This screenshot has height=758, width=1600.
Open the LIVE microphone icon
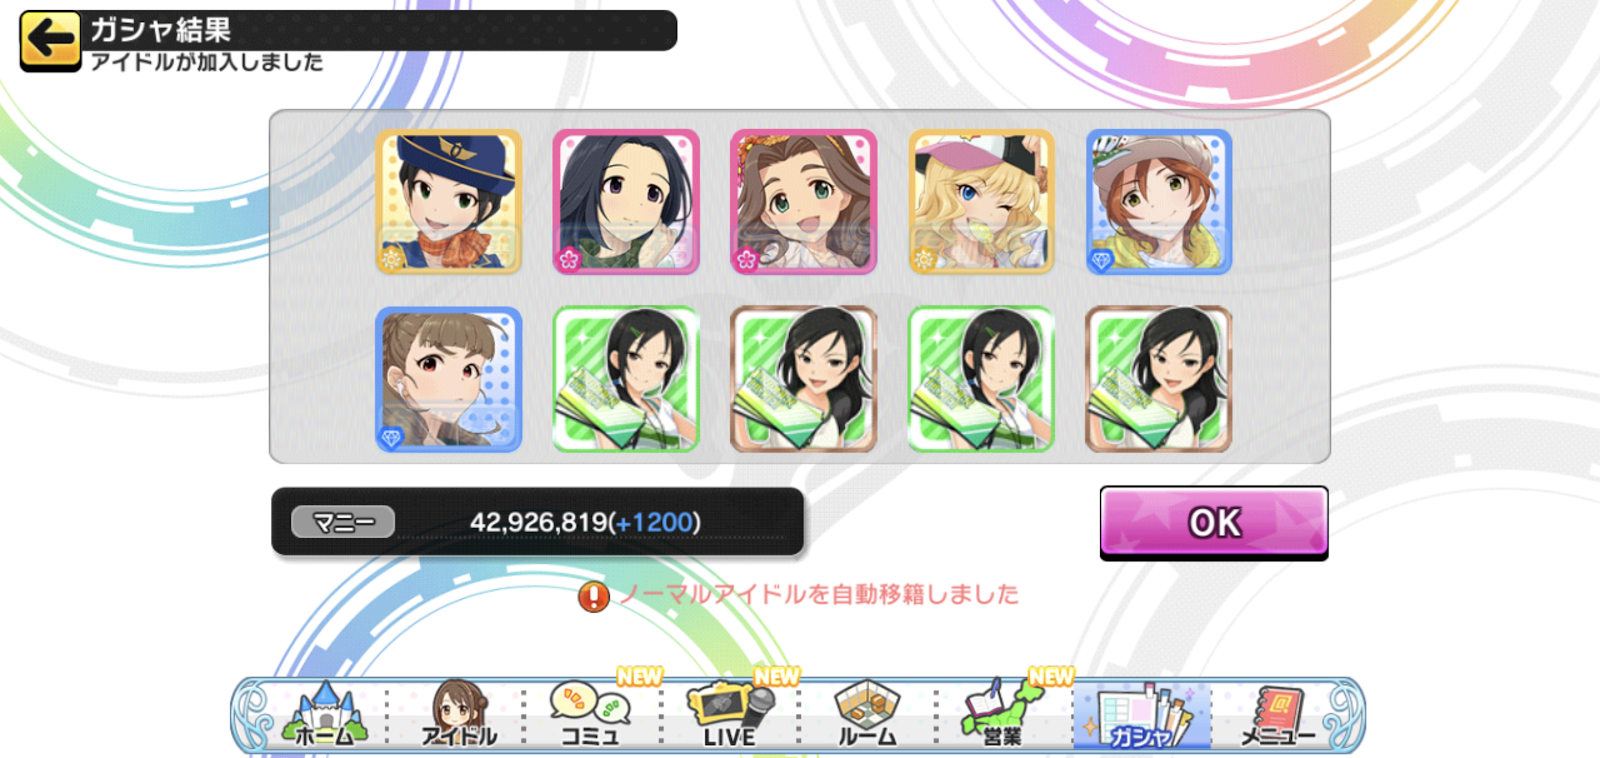pyautogui.click(x=729, y=715)
